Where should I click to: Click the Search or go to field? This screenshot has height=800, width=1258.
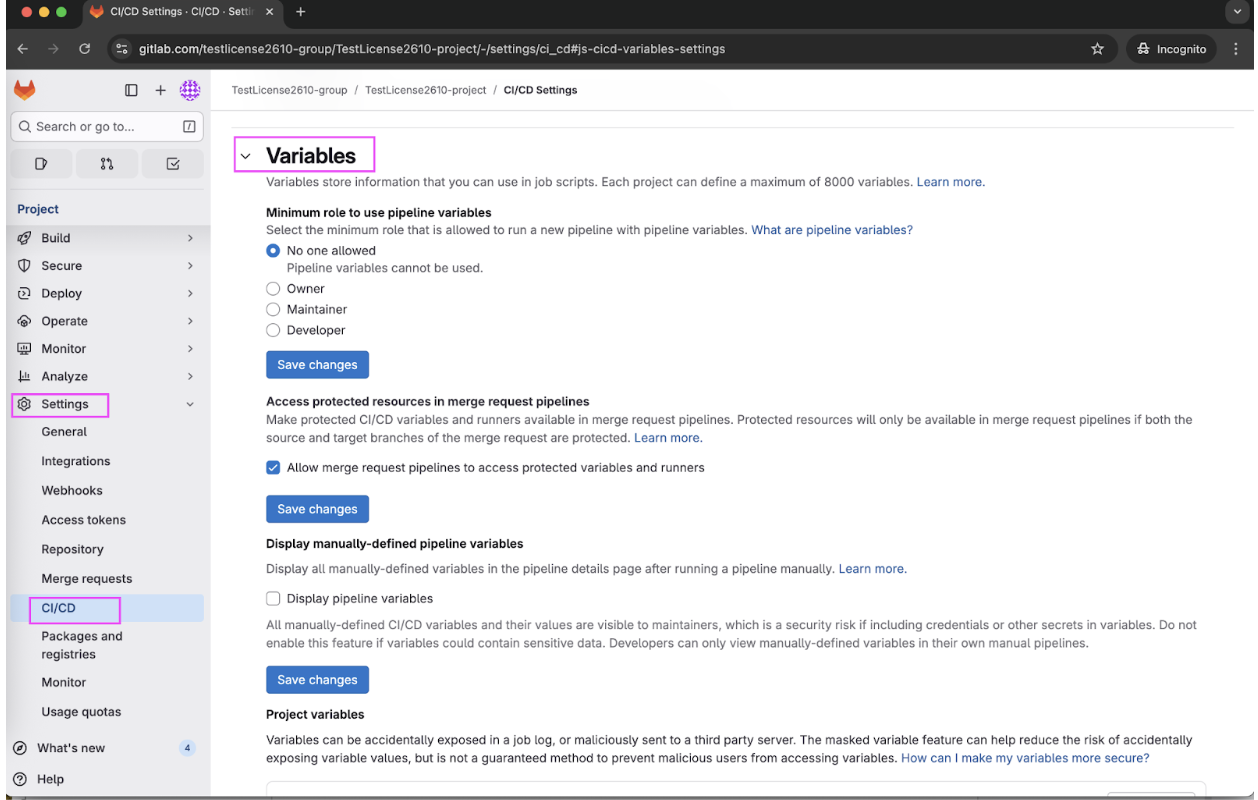[x=107, y=126]
